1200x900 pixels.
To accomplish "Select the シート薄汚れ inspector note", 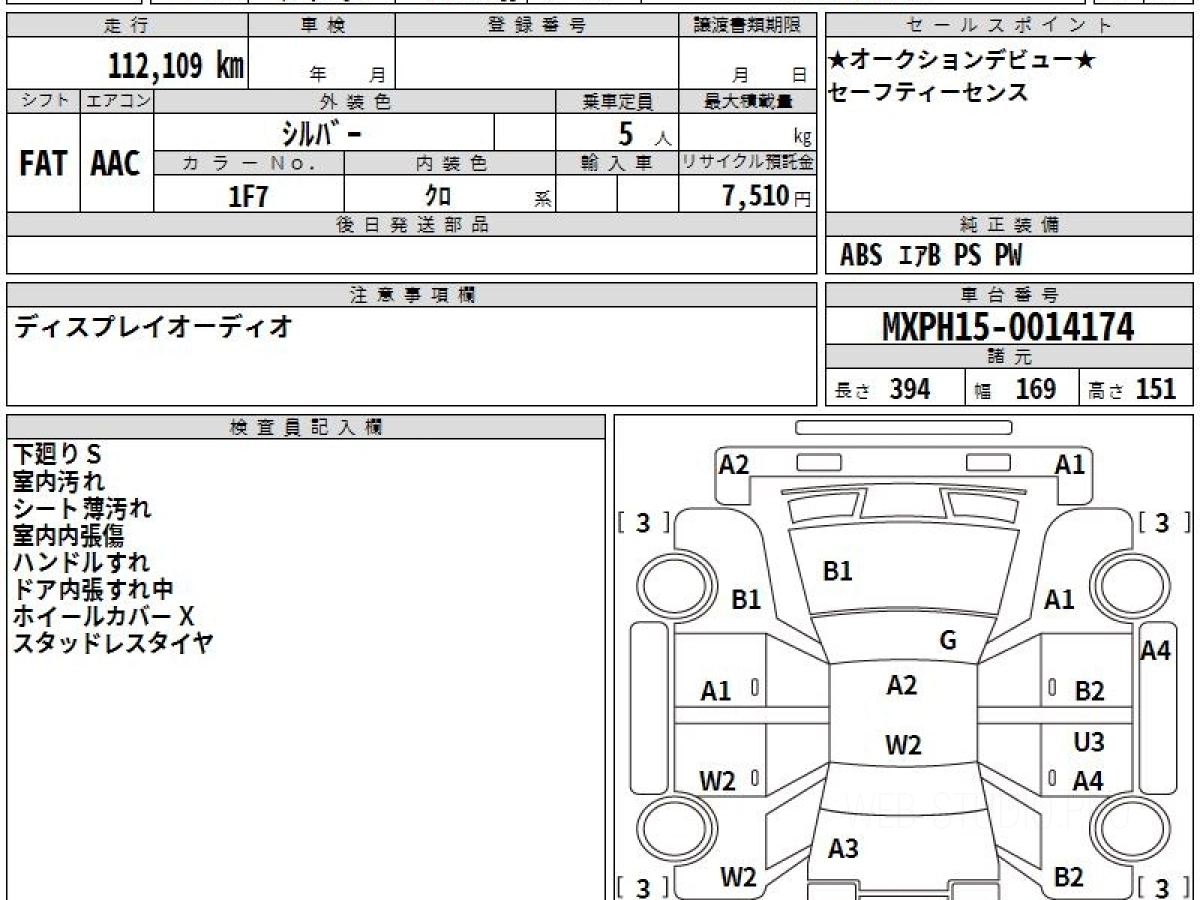I will (82, 509).
